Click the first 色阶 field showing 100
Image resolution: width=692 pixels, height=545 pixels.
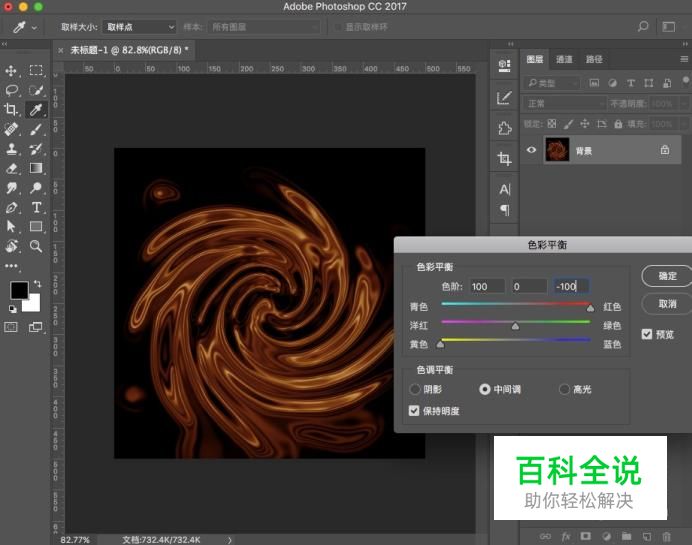tap(487, 286)
